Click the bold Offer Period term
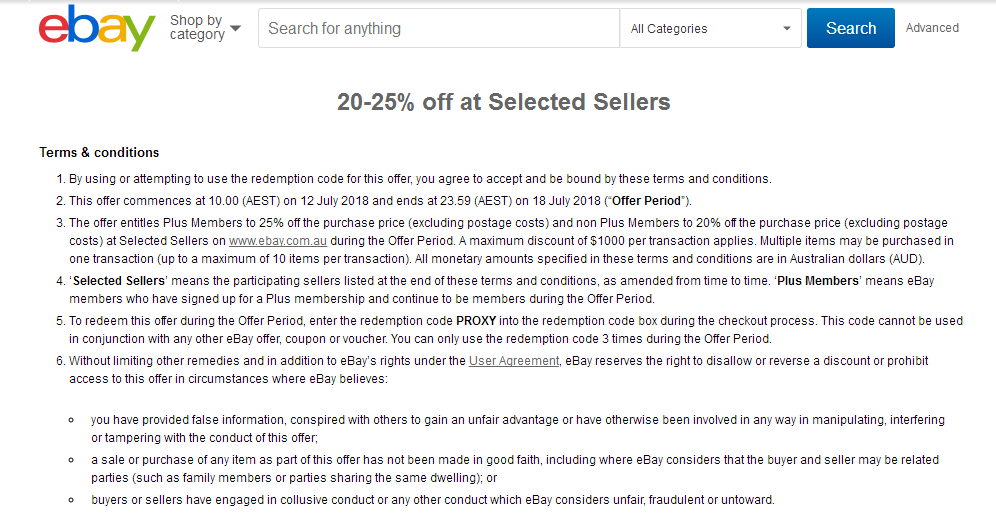The image size is (996, 526). pos(646,201)
